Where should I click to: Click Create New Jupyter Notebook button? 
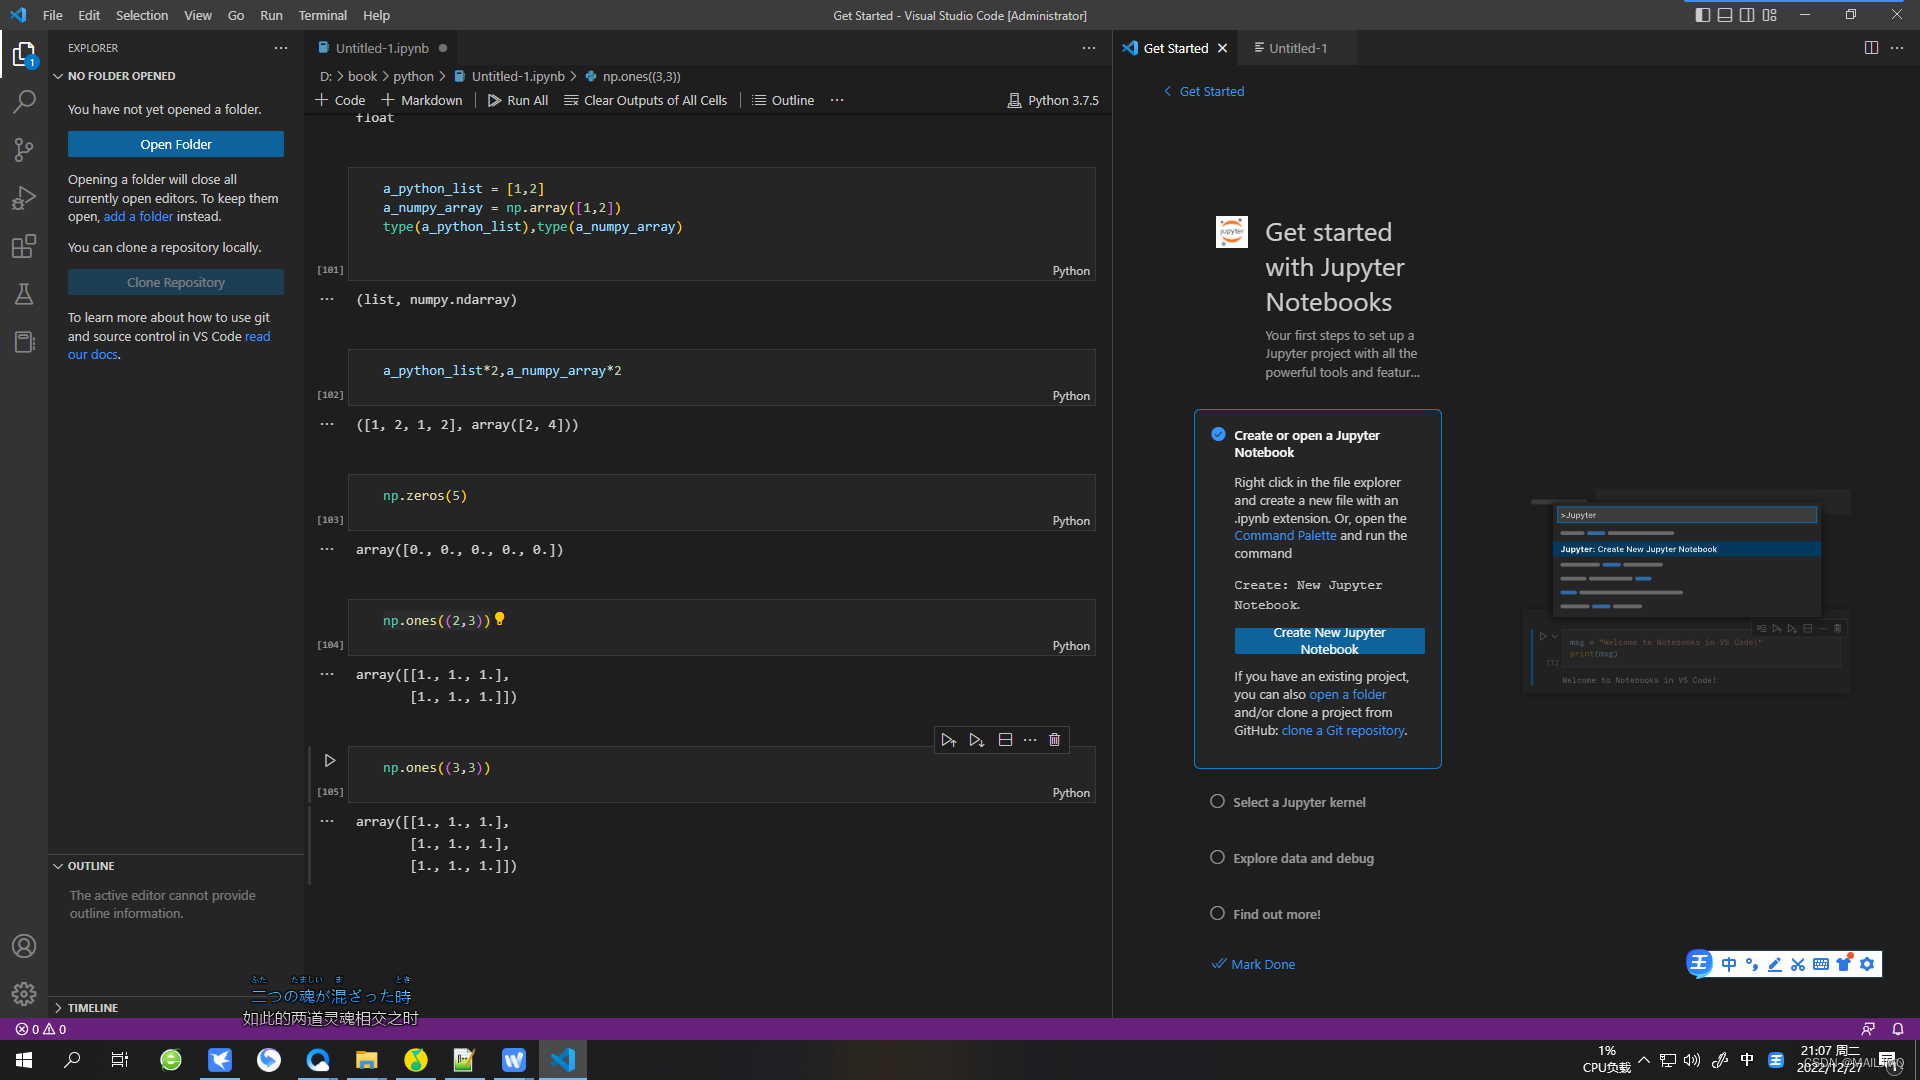pos(1329,641)
